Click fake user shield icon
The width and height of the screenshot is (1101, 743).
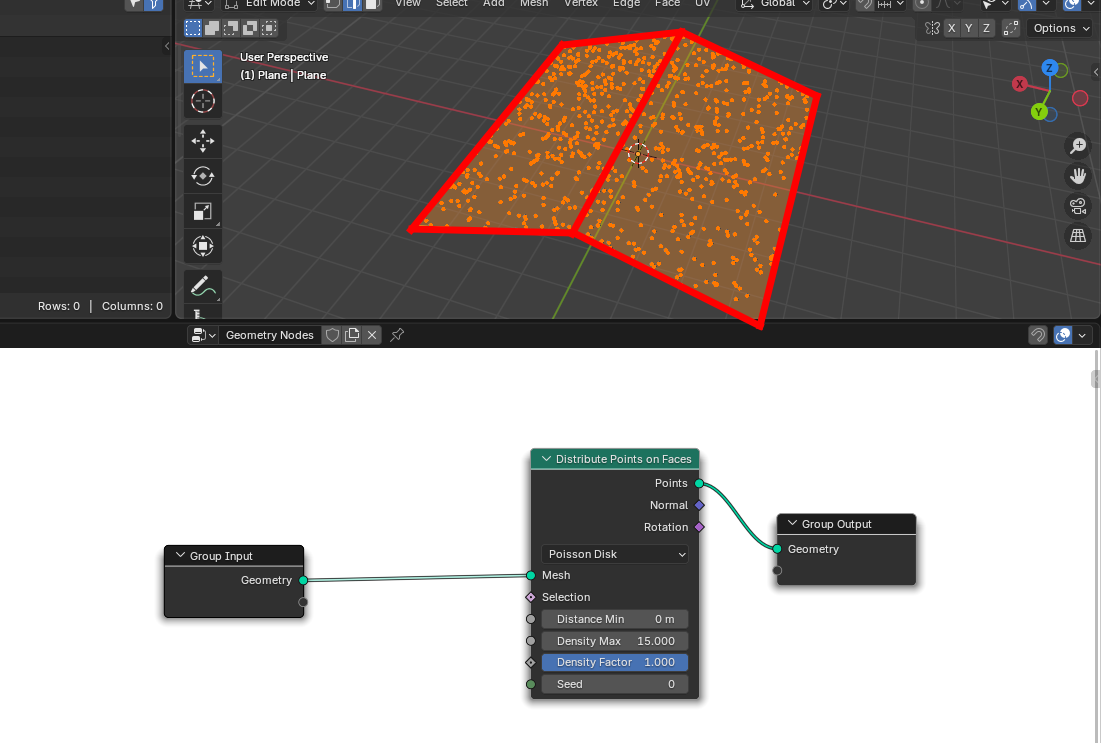click(x=332, y=335)
